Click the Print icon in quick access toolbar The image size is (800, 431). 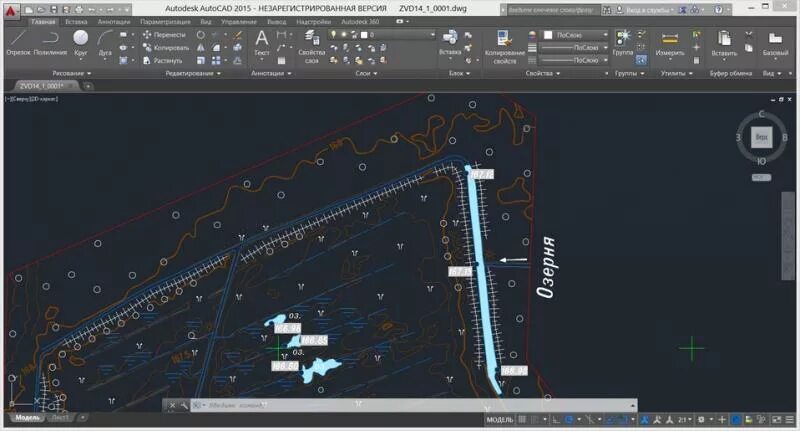click(79, 10)
